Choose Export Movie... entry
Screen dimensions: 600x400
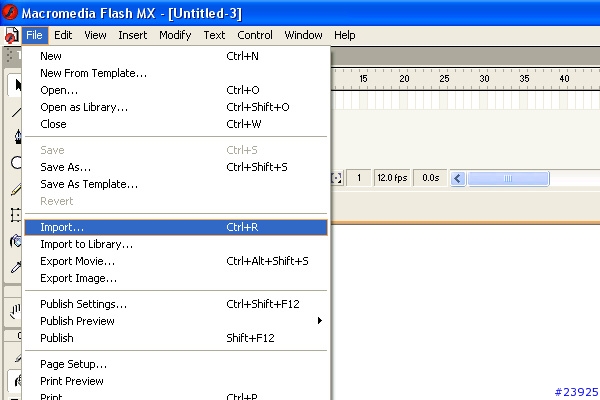[x=176, y=261]
